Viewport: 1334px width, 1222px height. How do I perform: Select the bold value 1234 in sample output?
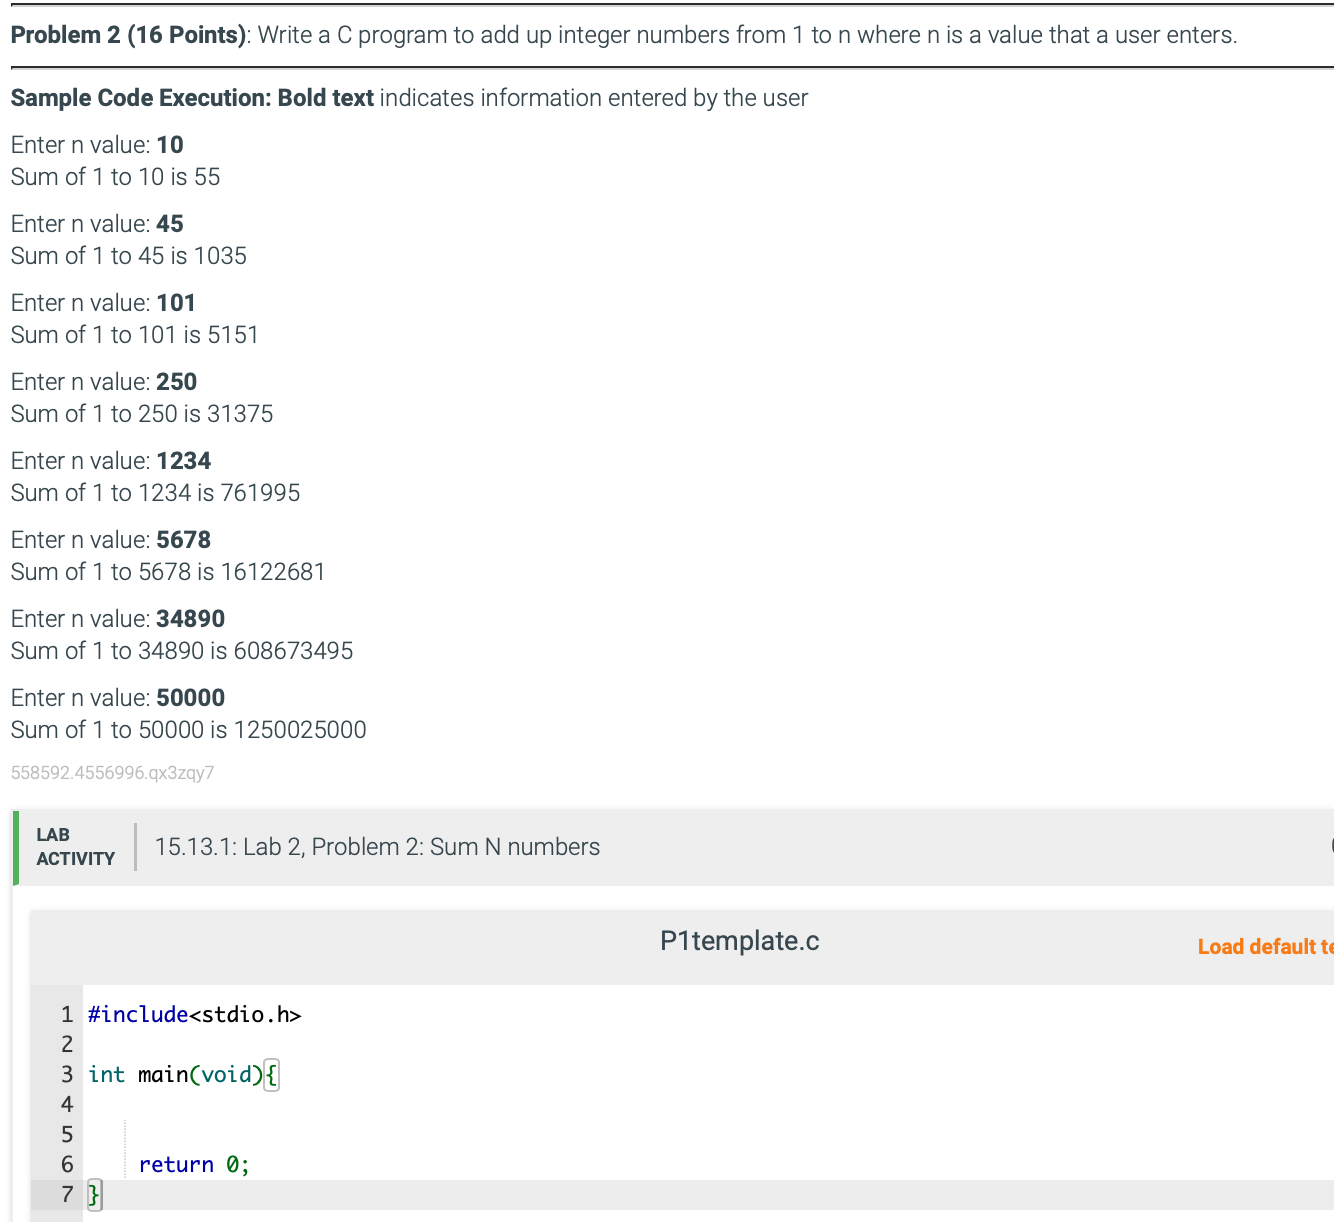pyautogui.click(x=184, y=460)
